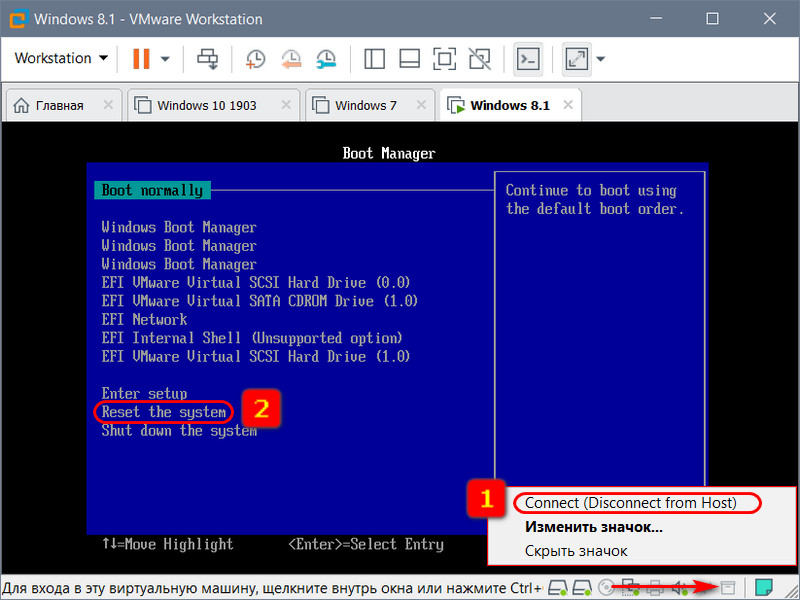
Task: Close the Windows 7 tab
Action: [x=421, y=105]
